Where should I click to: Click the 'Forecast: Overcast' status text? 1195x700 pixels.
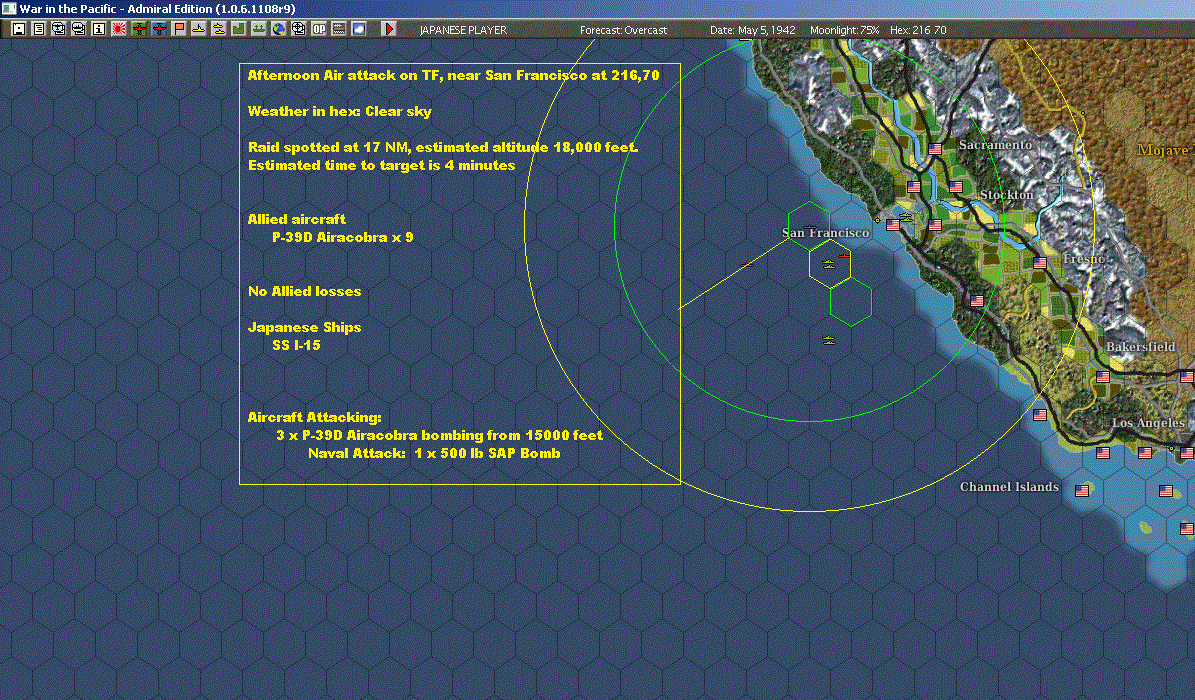pos(623,30)
